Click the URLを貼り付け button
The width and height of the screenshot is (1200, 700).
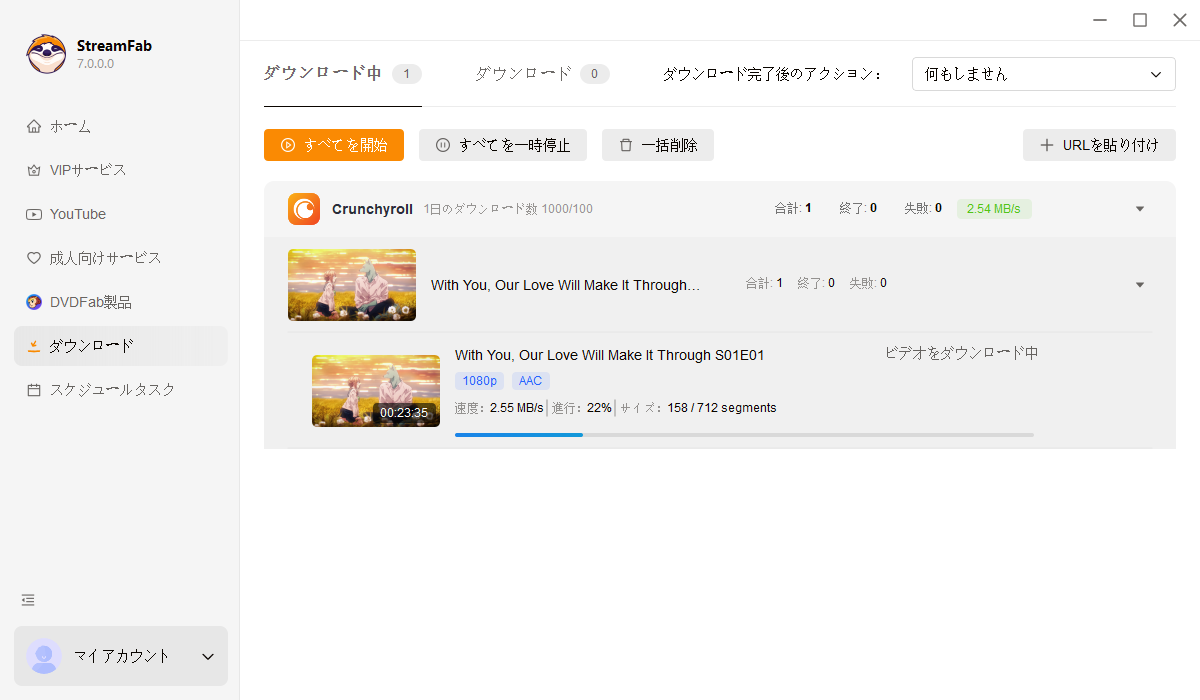click(1098, 145)
